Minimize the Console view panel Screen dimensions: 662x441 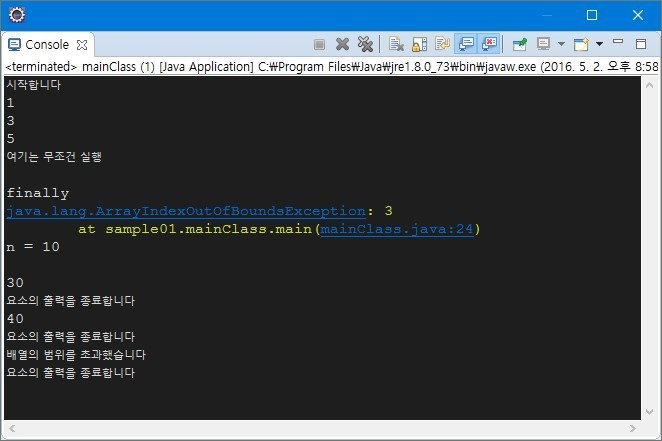click(618, 42)
